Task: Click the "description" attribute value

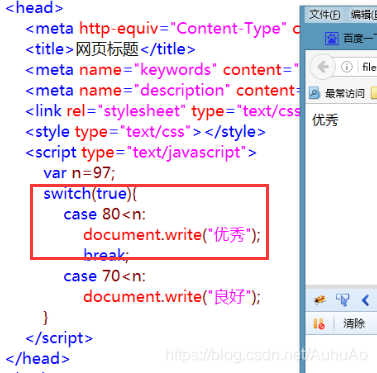Action: (182, 91)
